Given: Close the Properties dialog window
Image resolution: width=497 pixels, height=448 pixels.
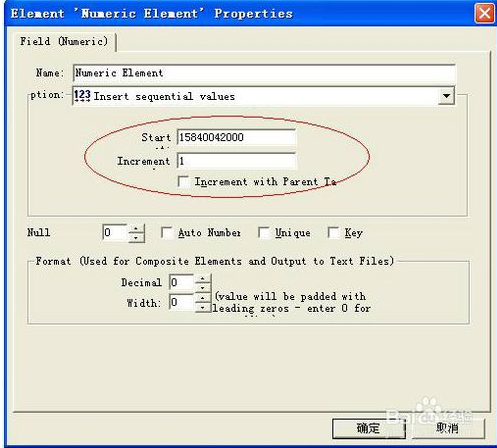Looking at the screenshot, I should [x=484, y=14].
